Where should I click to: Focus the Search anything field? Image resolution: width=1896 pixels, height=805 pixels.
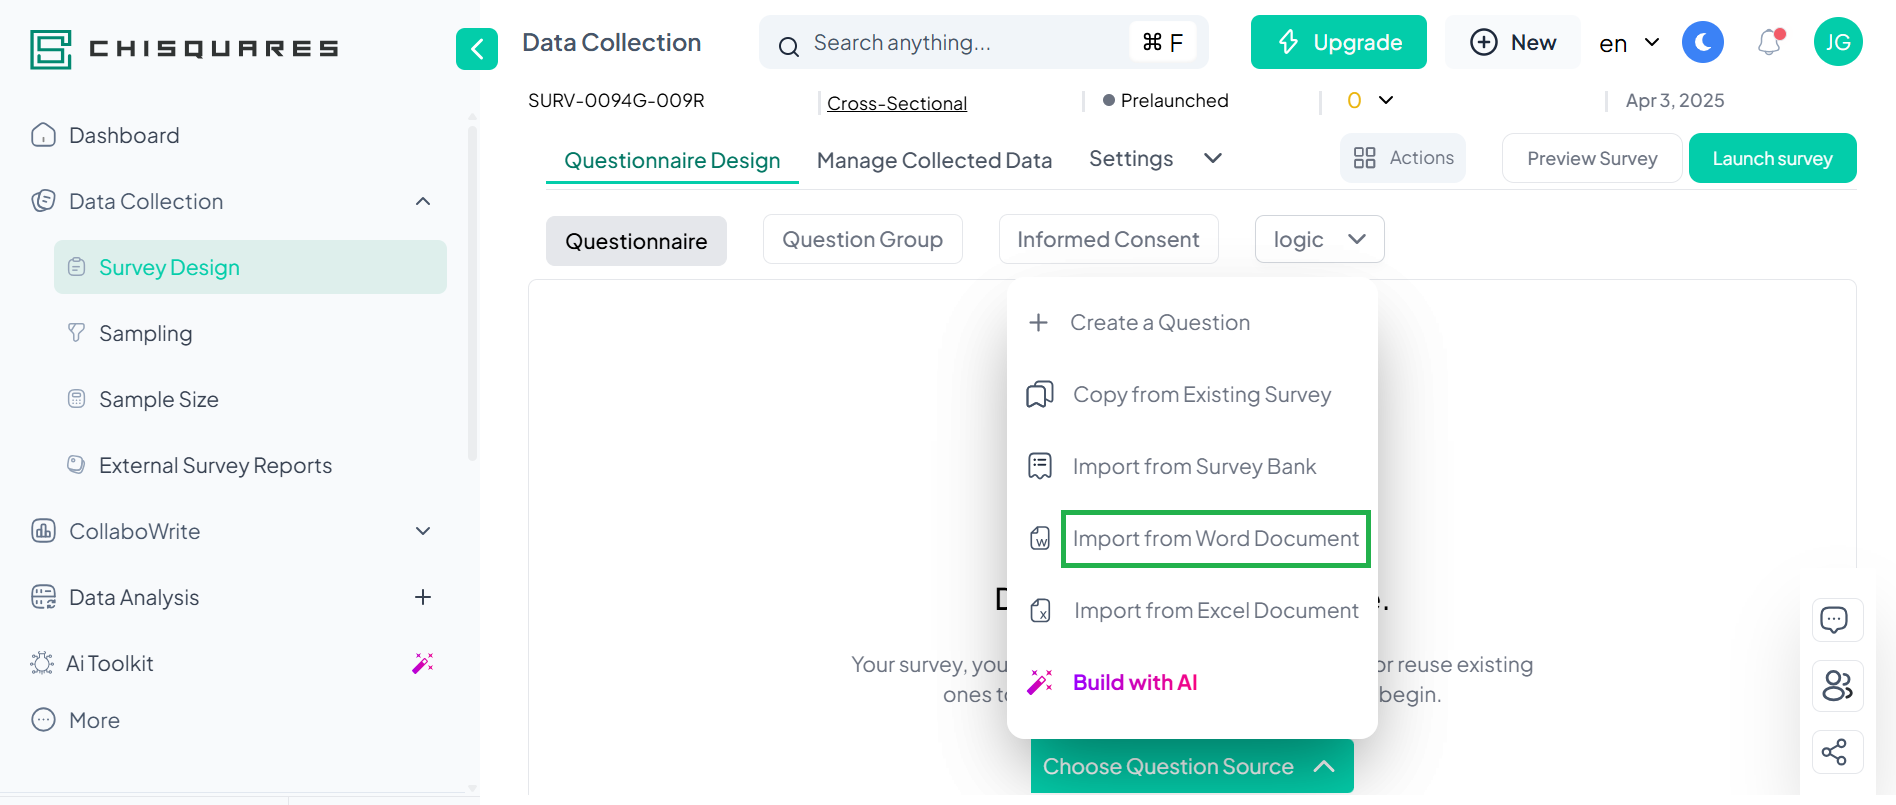pyautogui.click(x=983, y=43)
